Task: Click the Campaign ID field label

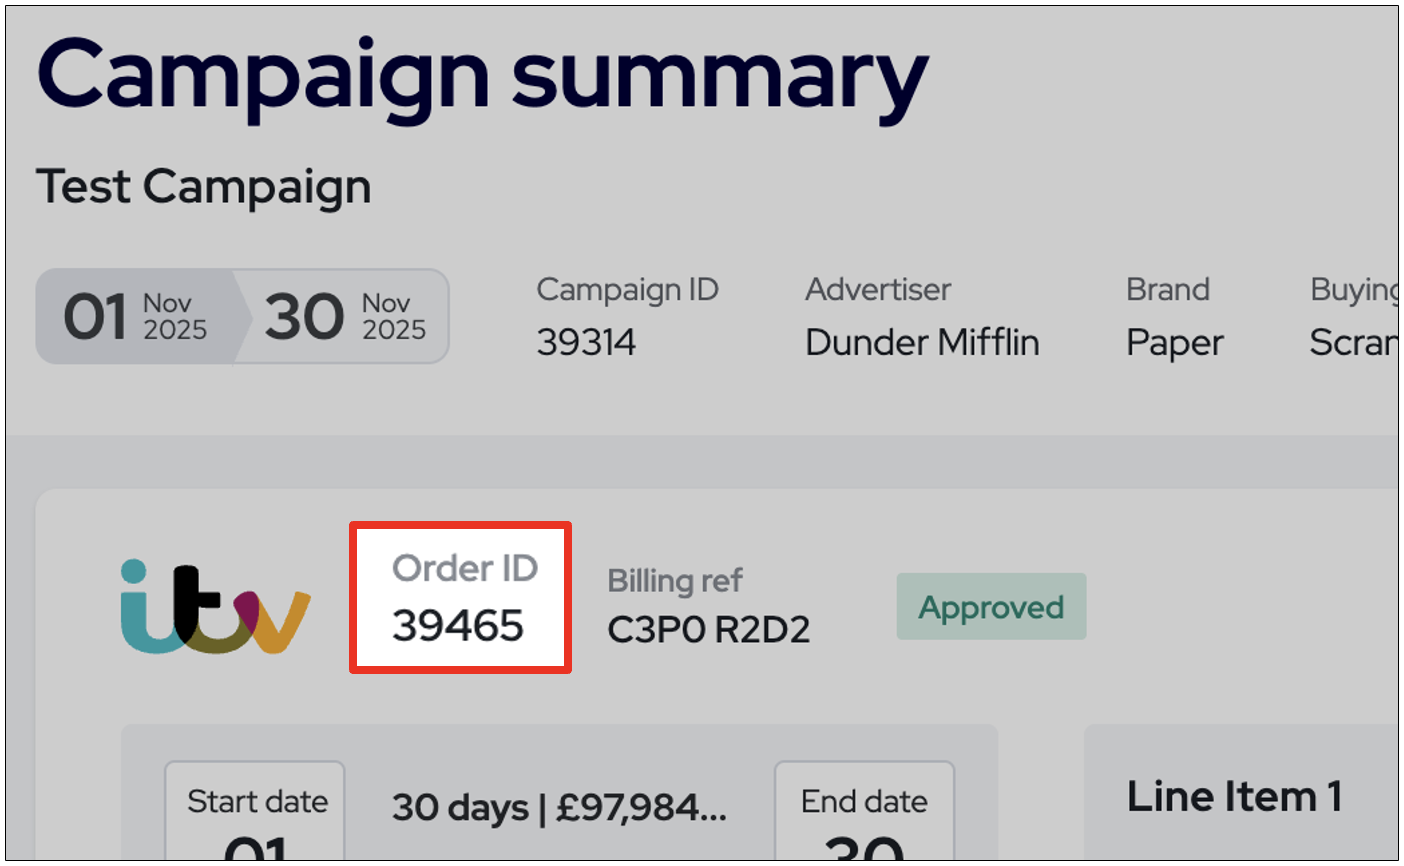Action: (x=627, y=289)
